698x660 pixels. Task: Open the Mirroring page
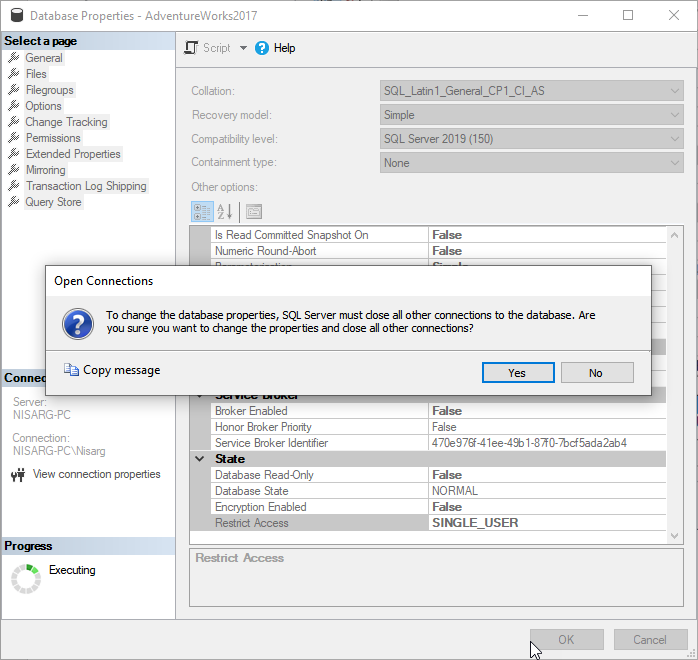(45, 170)
